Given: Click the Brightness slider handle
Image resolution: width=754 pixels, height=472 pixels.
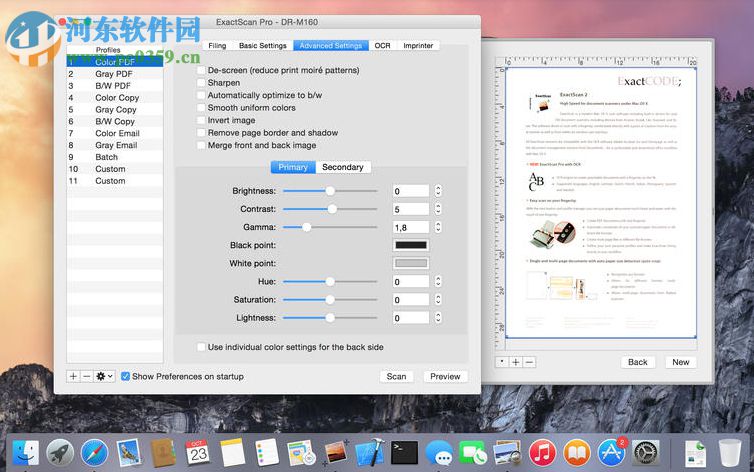Looking at the screenshot, I should [x=330, y=191].
